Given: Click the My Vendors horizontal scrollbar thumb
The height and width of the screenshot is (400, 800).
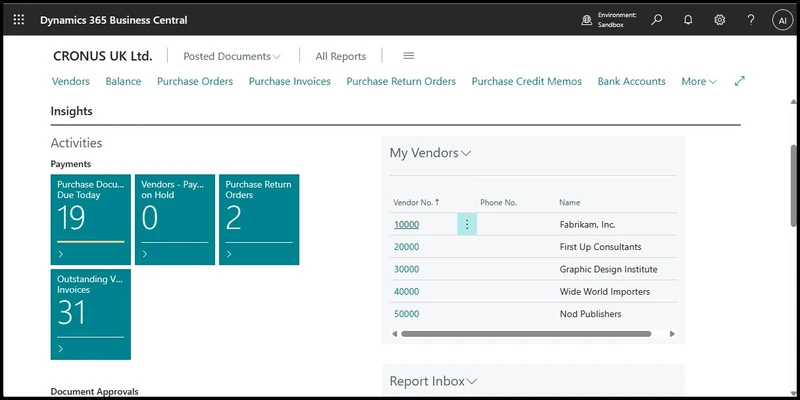Looking at the screenshot, I should 526,334.
